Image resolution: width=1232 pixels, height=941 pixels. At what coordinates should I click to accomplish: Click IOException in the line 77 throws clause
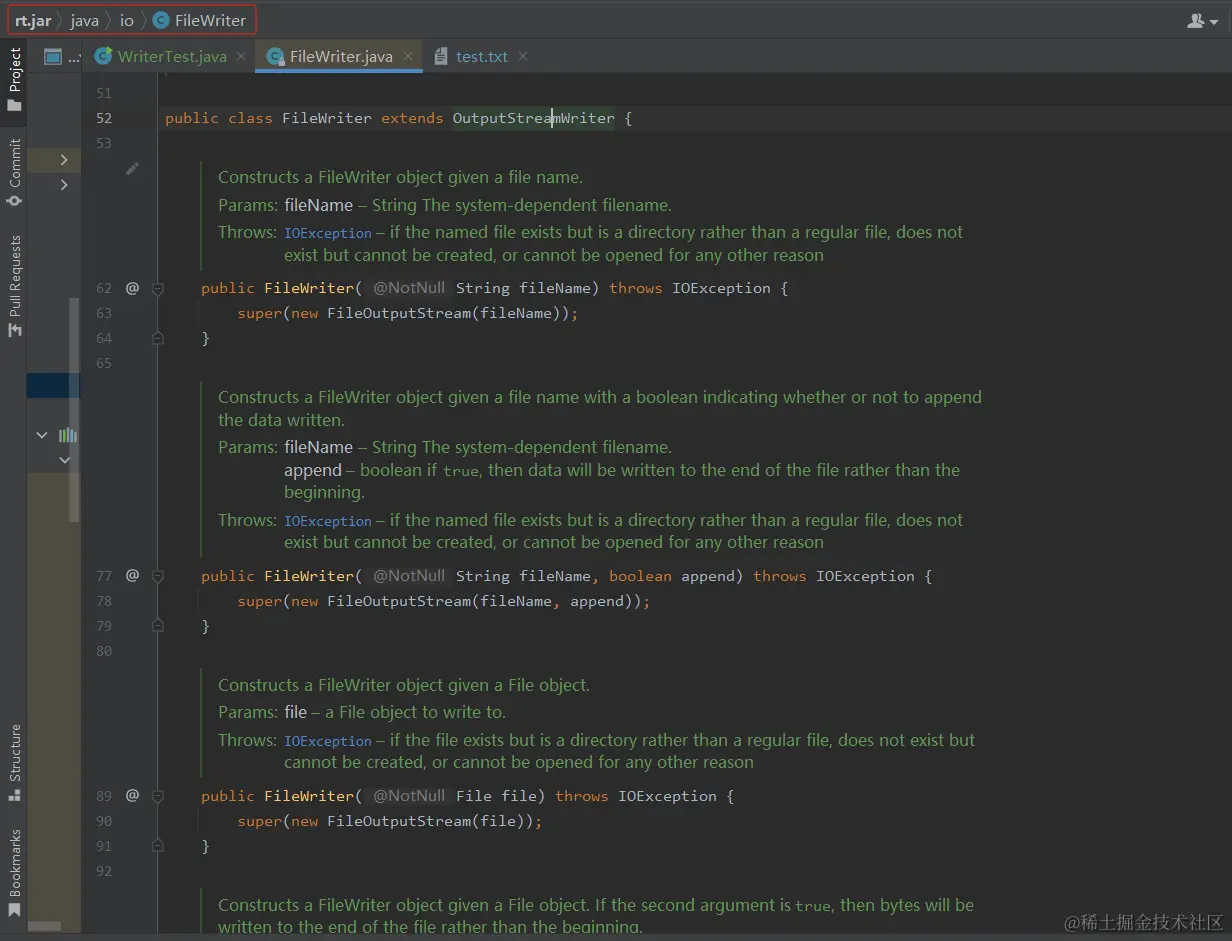(865, 576)
